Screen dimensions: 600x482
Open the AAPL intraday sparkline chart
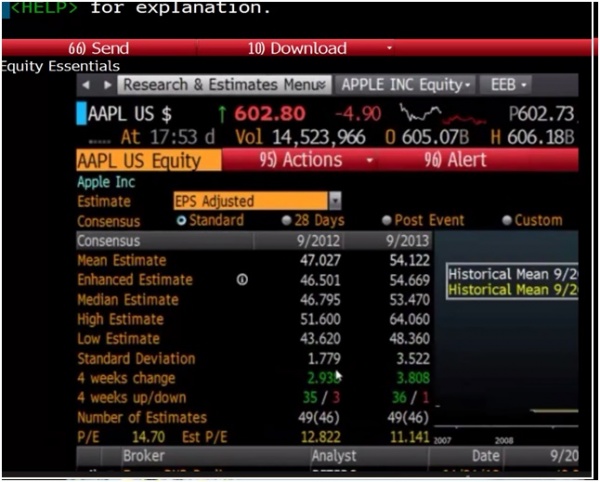(443, 114)
